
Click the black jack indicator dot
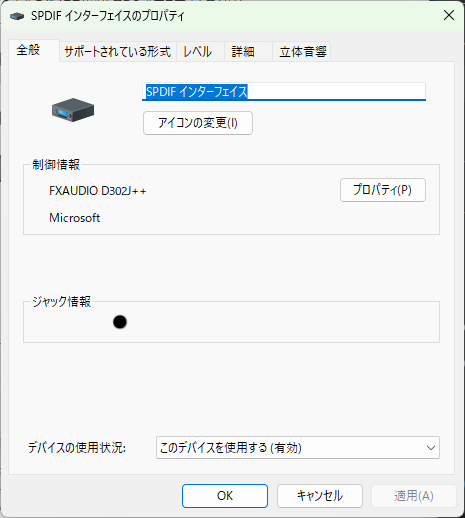click(120, 322)
